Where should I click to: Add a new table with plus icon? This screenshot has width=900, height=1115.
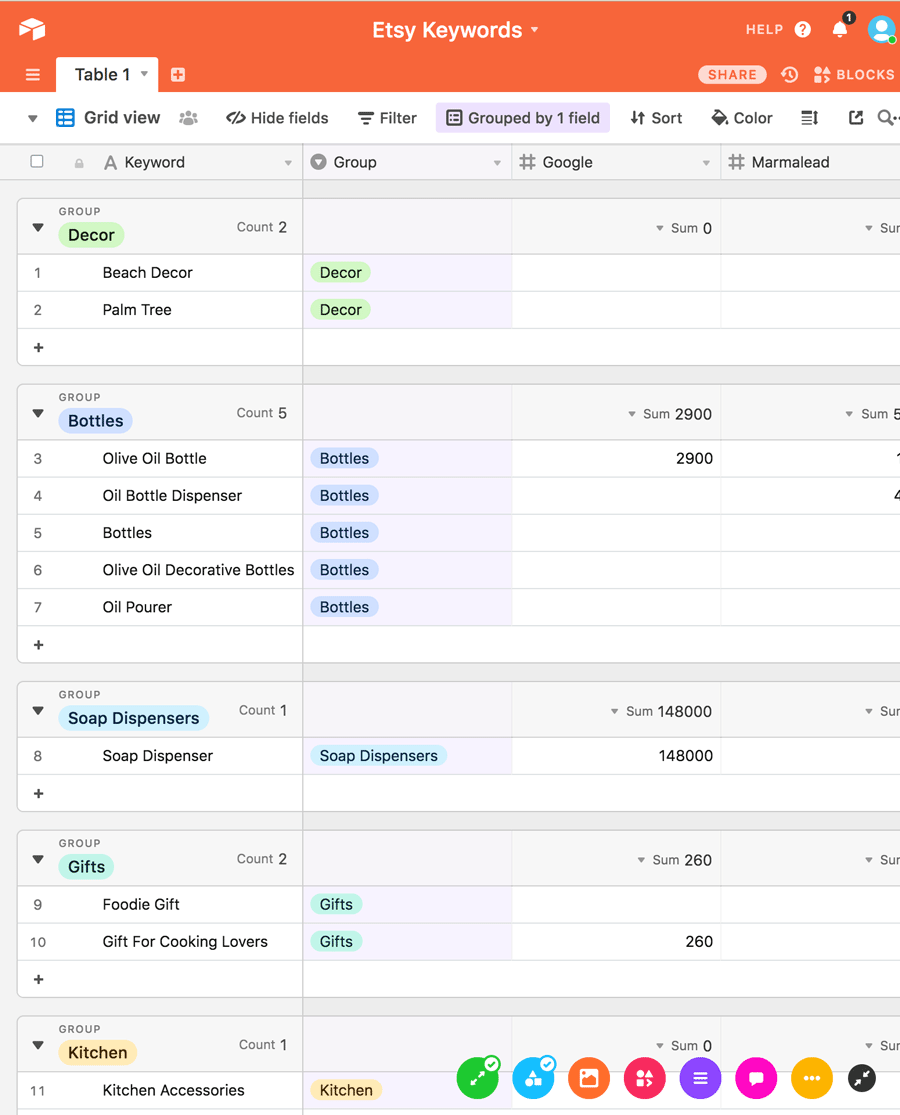click(x=178, y=75)
